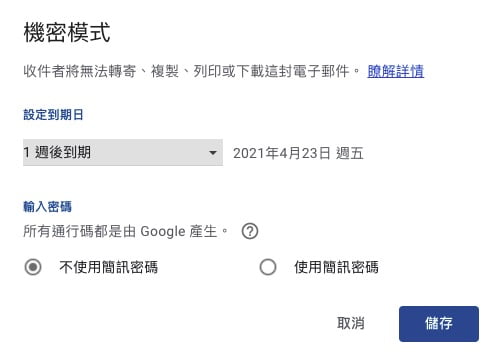Click the 輸入密碼 section heading

click(x=47, y=207)
